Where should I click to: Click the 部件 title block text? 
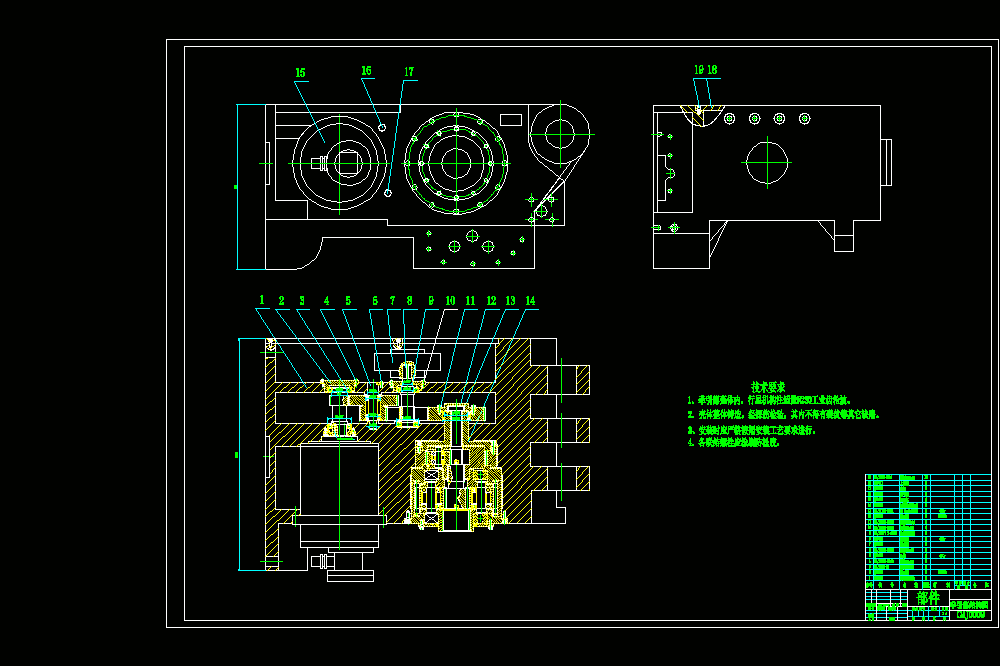pos(928,598)
